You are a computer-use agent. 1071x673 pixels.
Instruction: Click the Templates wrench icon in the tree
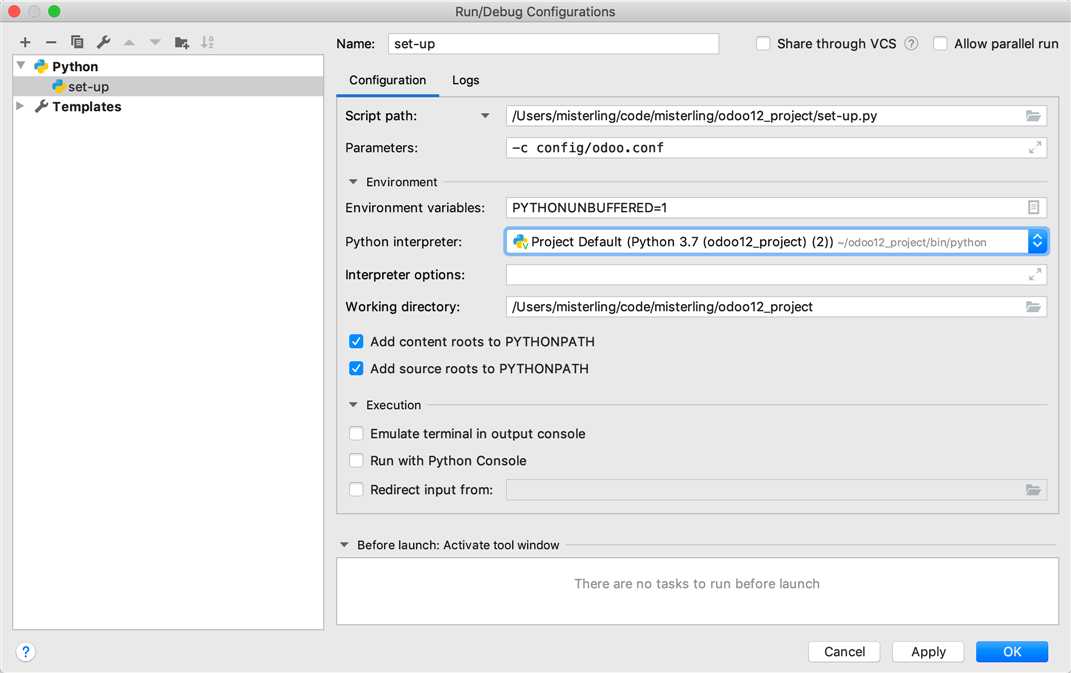pos(42,107)
